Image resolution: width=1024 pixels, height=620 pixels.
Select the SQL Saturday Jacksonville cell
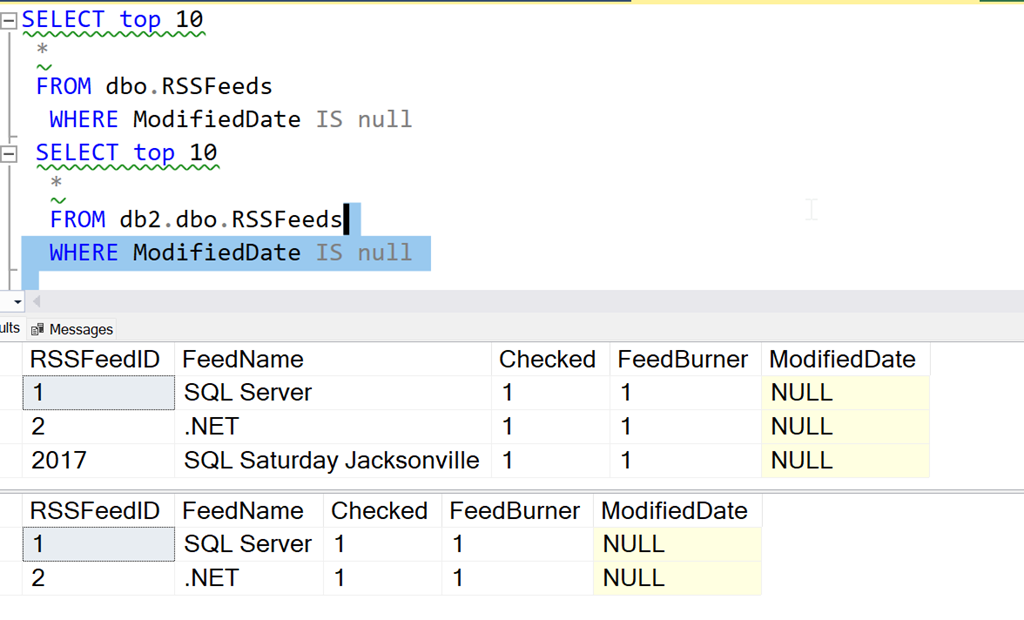pyautogui.click(x=331, y=461)
